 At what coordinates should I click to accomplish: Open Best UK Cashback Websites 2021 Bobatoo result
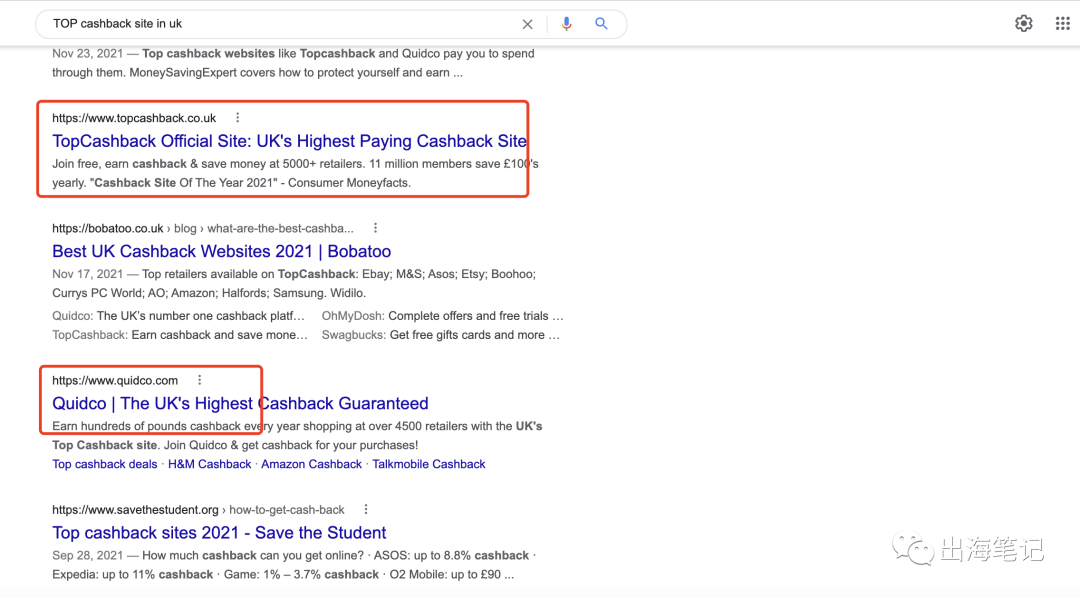(222, 251)
